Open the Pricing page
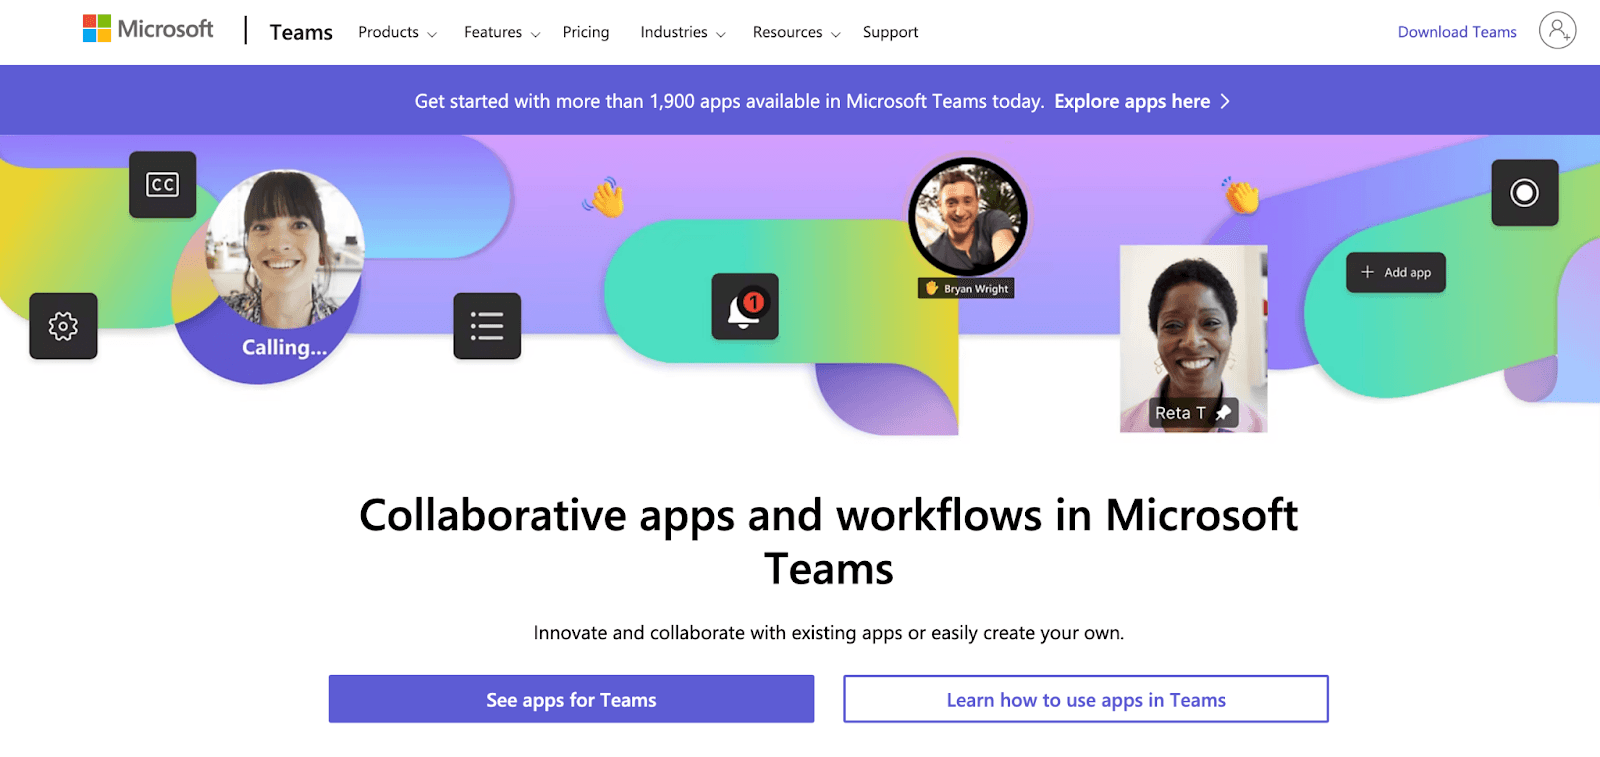This screenshot has width=1600, height=757. (586, 32)
